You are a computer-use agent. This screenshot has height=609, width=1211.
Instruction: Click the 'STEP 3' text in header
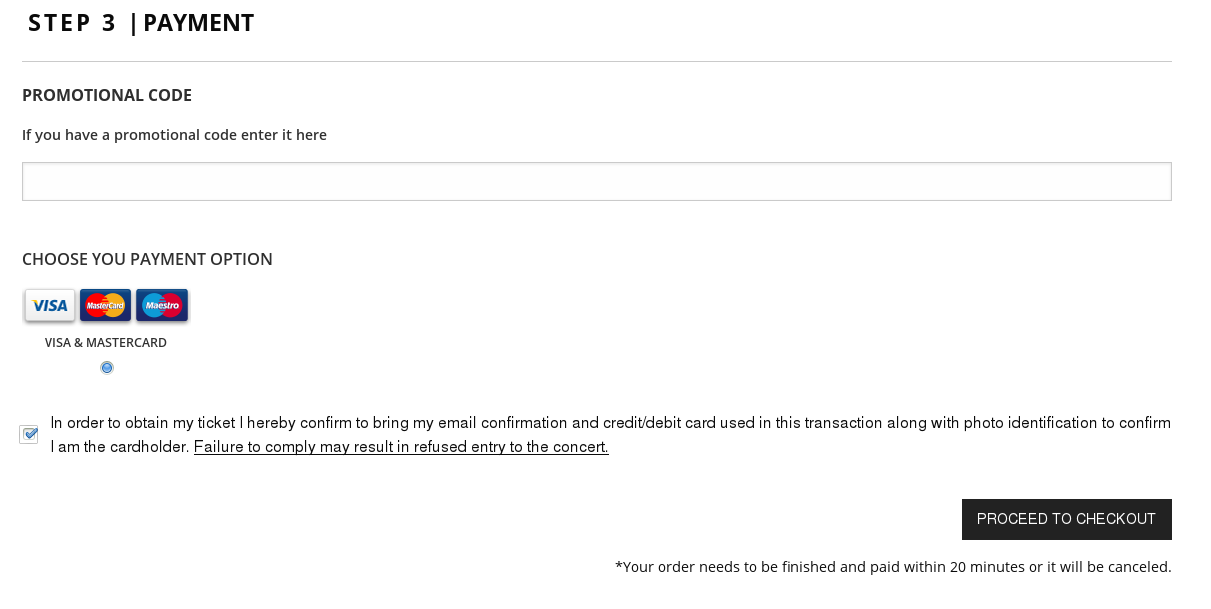(x=72, y=23)
